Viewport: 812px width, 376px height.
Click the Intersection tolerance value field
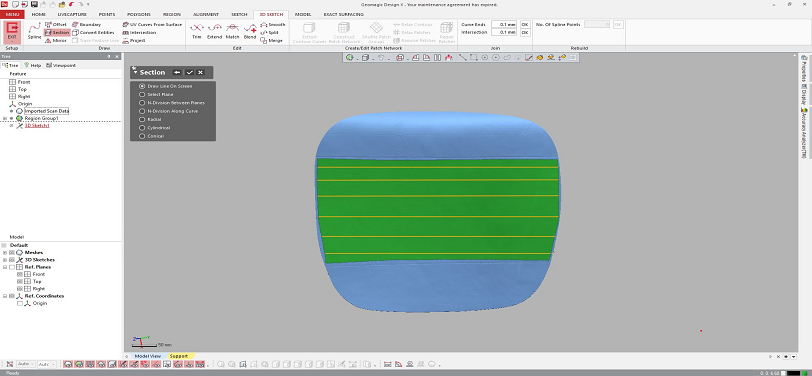(504, 32)
